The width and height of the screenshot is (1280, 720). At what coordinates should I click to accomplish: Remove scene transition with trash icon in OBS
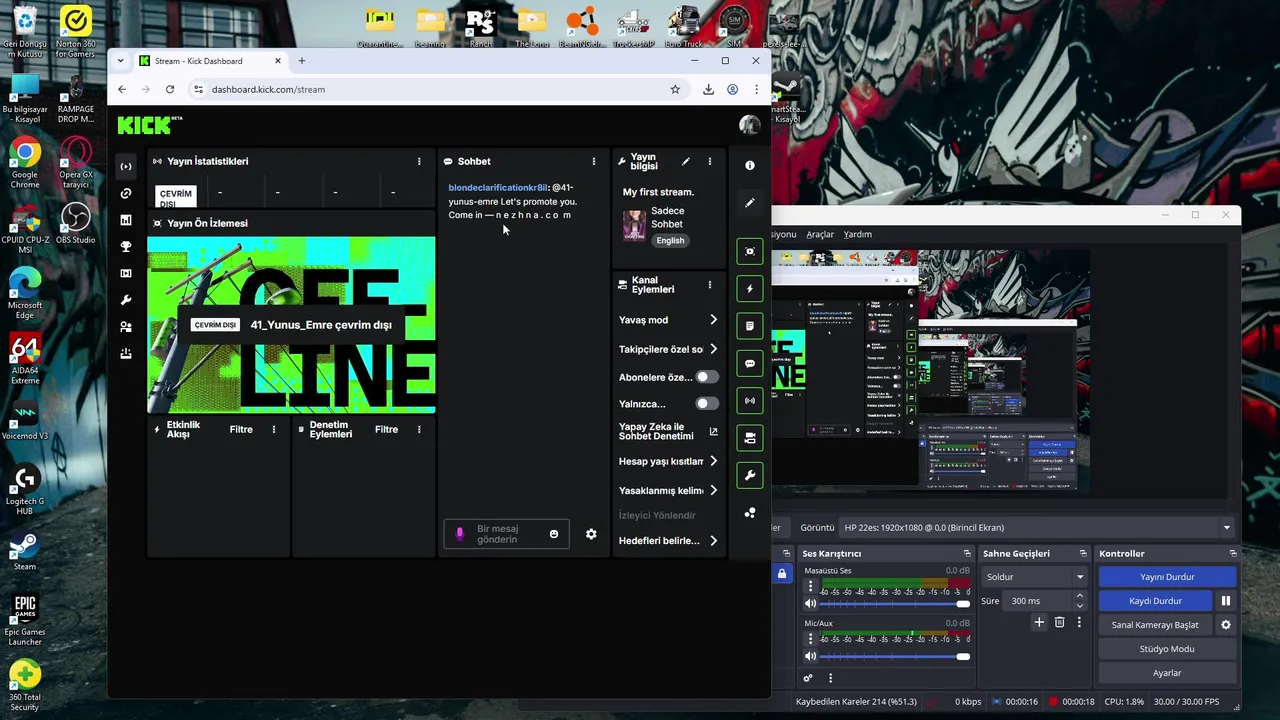click(1060, 622)
